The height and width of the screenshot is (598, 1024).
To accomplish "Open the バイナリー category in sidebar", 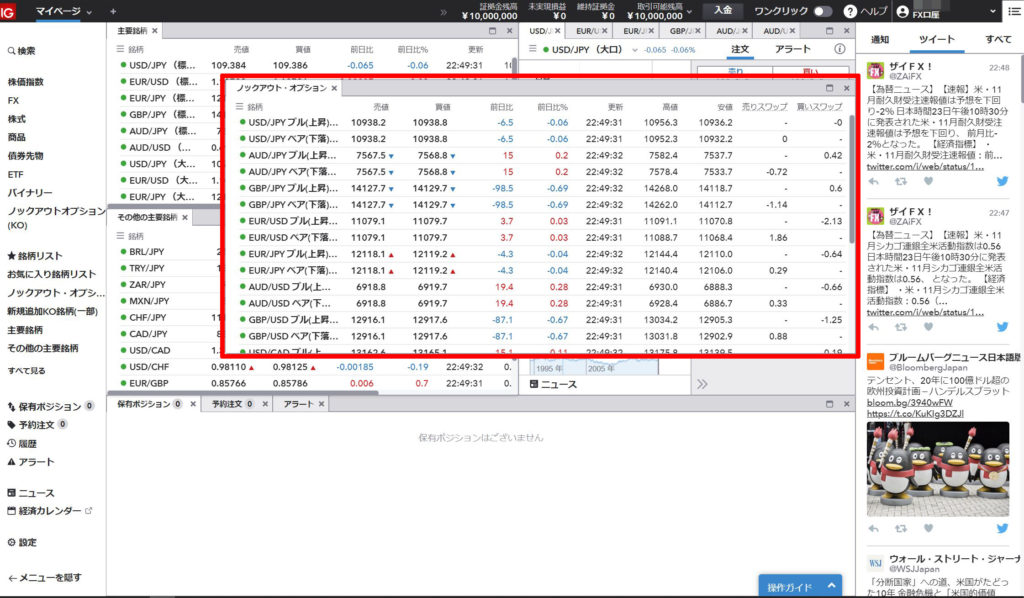I will 30,193.
